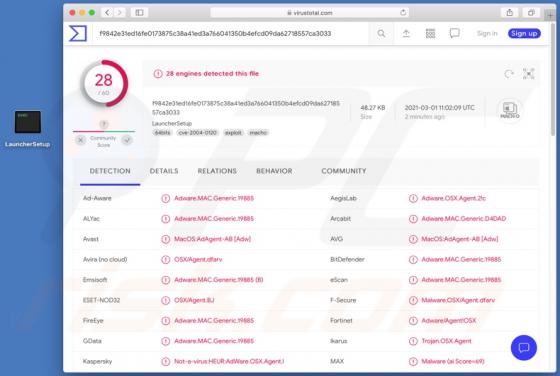Switch to the COMMUNITY tab
Screen dimensions: 560x376
pos(344,171)
